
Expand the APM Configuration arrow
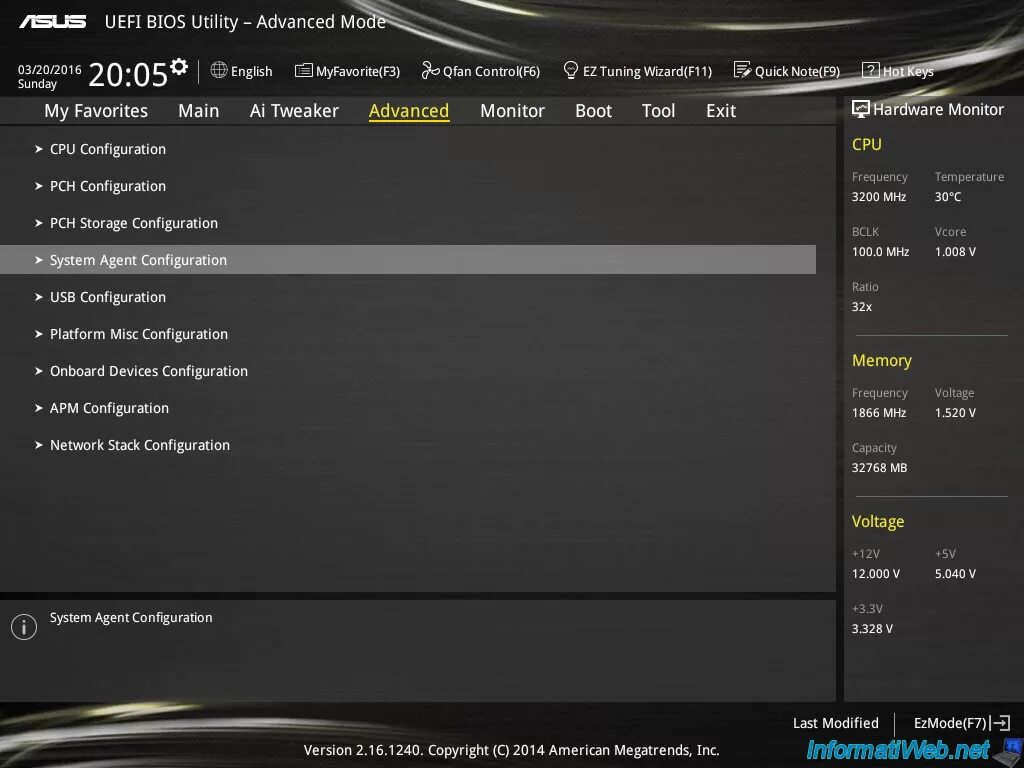tap(39, 408)
